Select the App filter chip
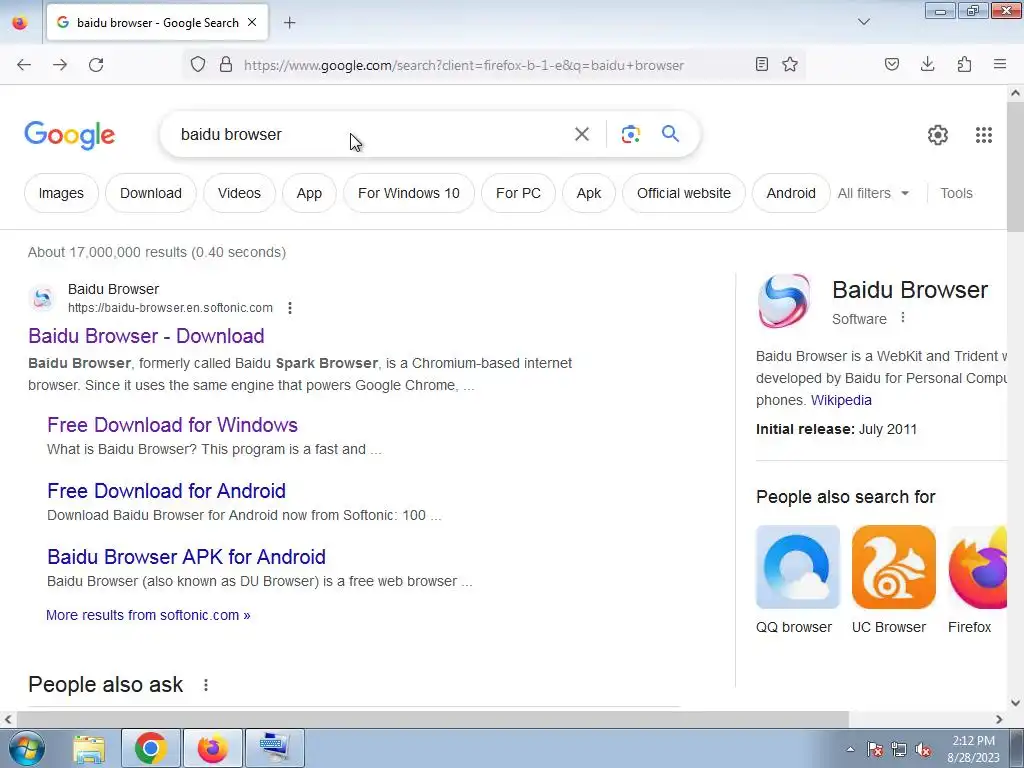The width and height of the screenshot is (1024, 768). (309, 193)
